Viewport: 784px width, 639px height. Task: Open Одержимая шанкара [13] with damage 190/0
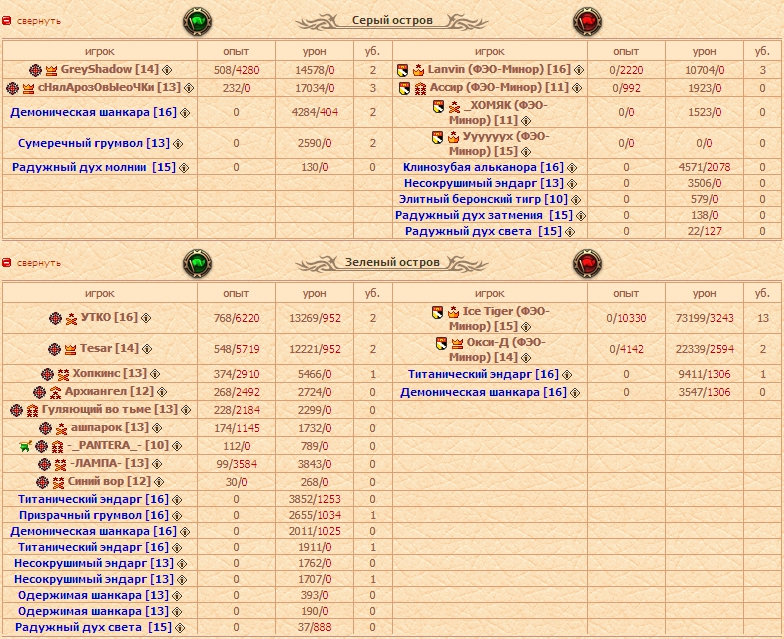(93, 612)
